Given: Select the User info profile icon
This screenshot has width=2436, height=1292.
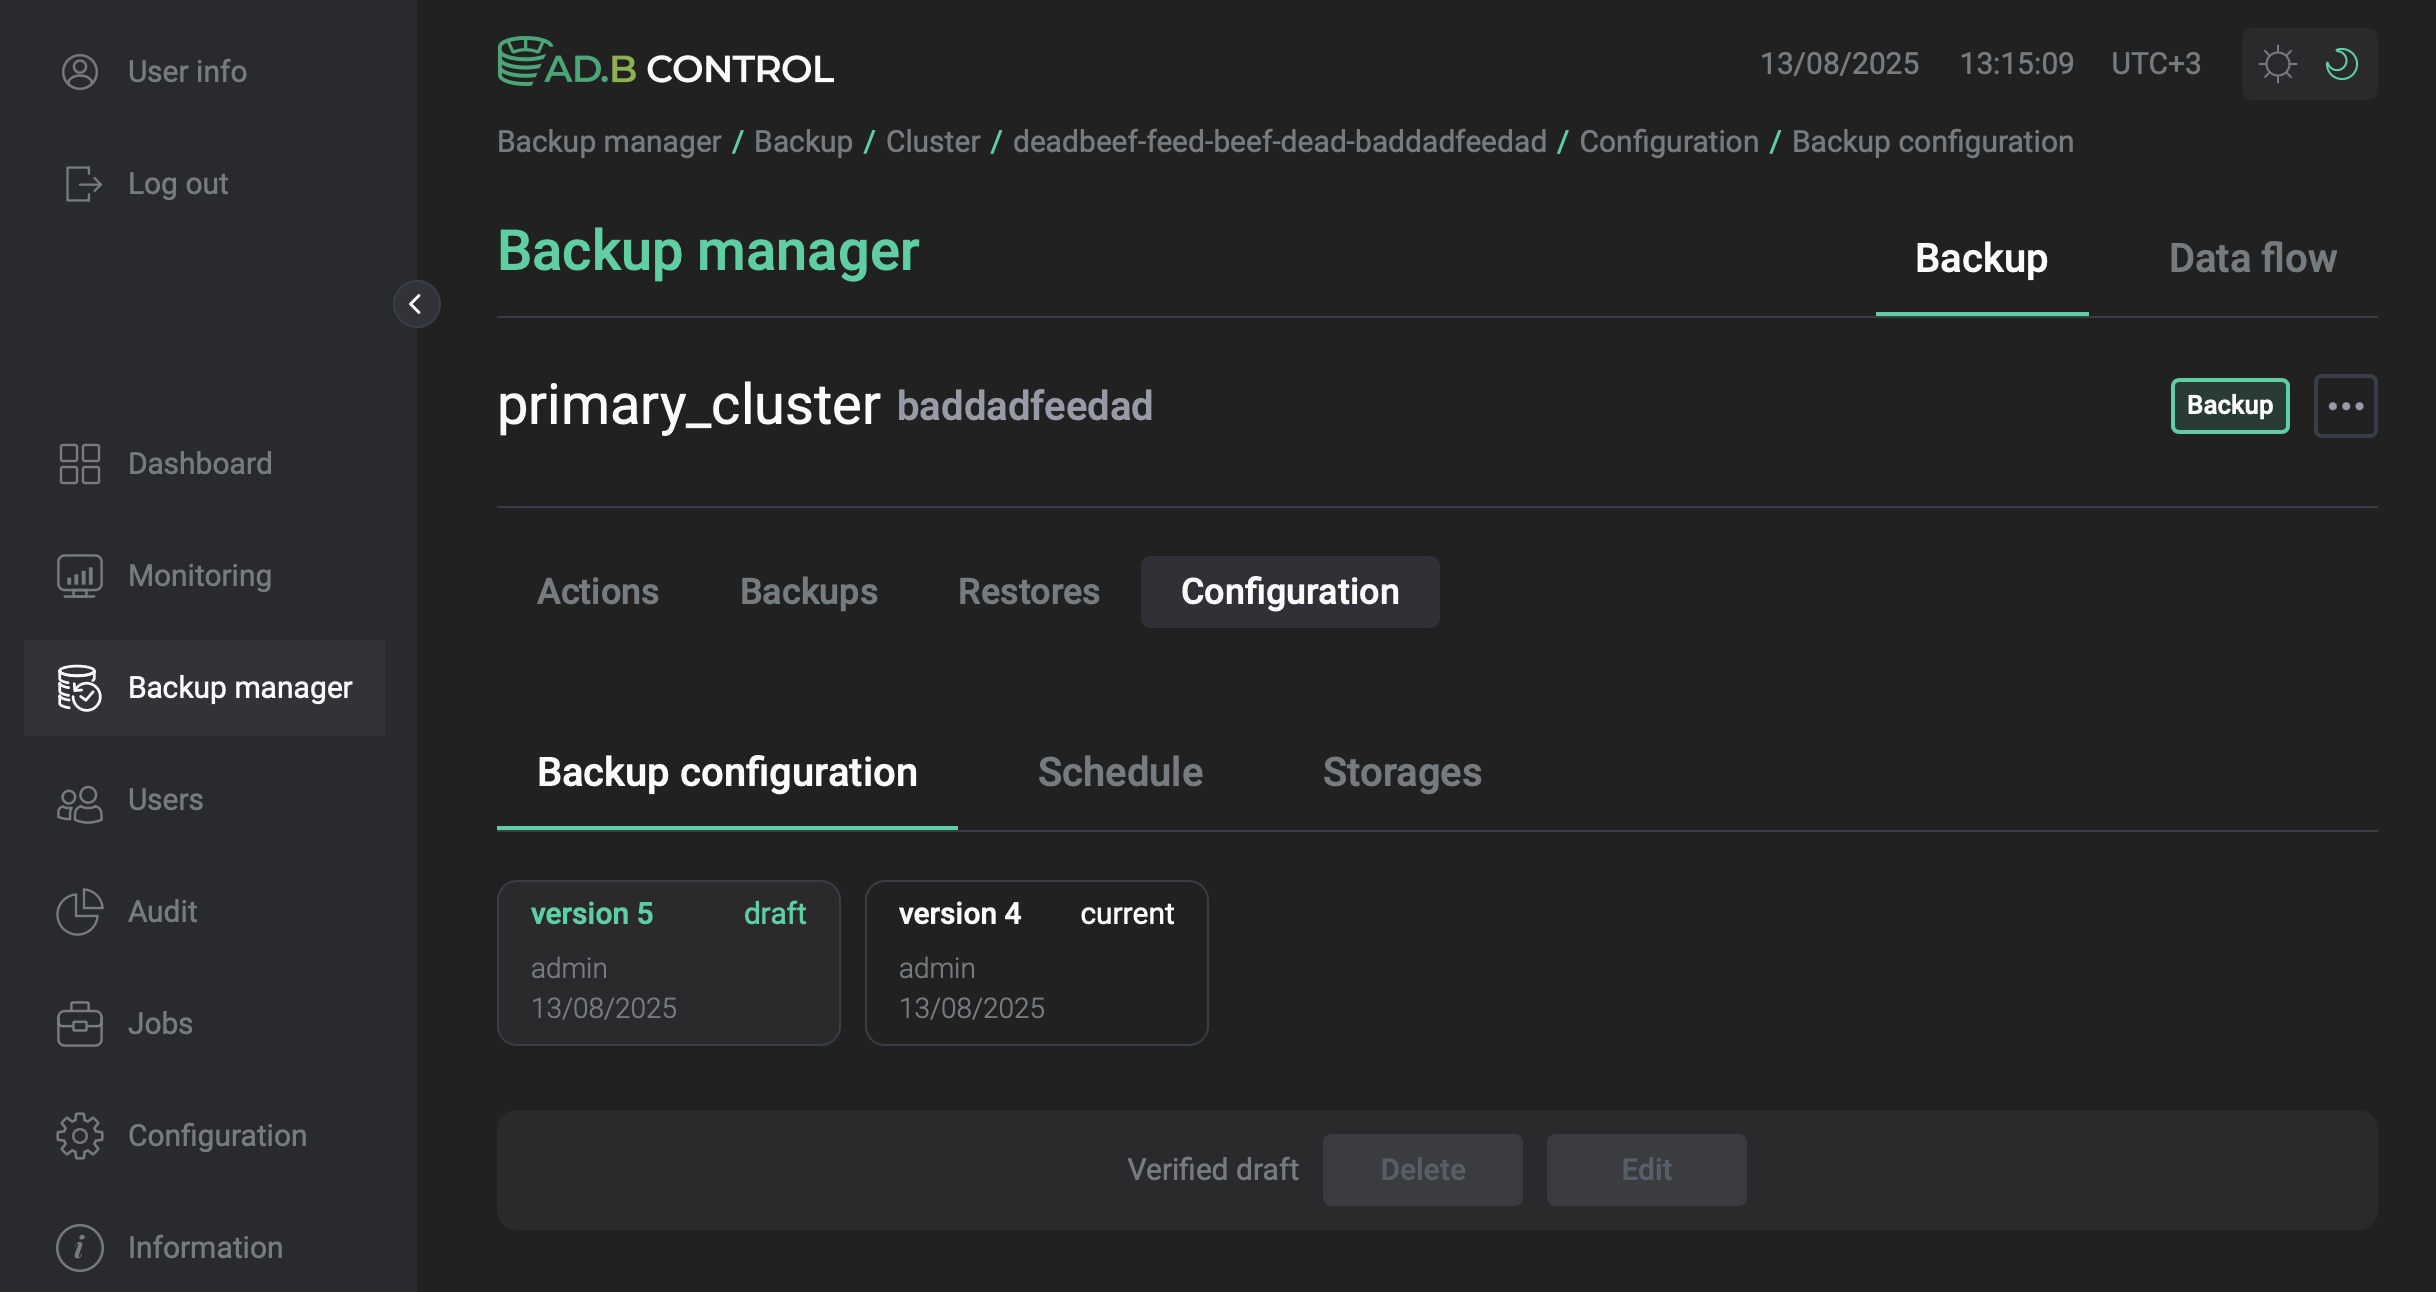Looking at the screenshot, I should point(80,71).
